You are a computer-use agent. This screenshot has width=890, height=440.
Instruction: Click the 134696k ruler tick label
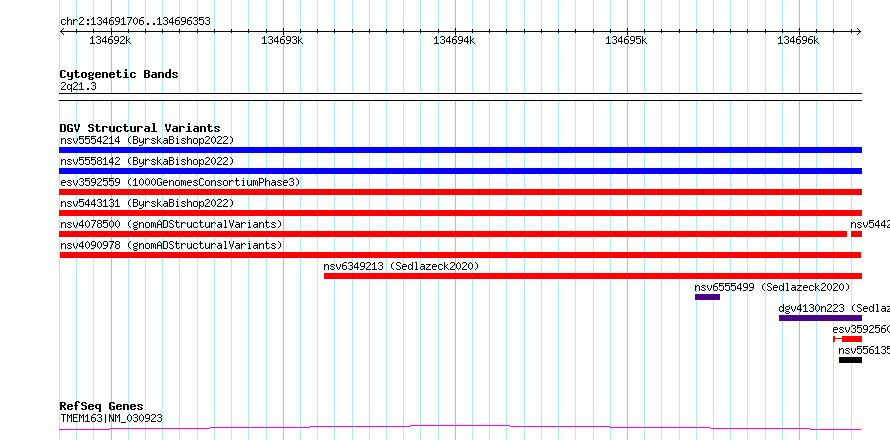coord(798,41)
